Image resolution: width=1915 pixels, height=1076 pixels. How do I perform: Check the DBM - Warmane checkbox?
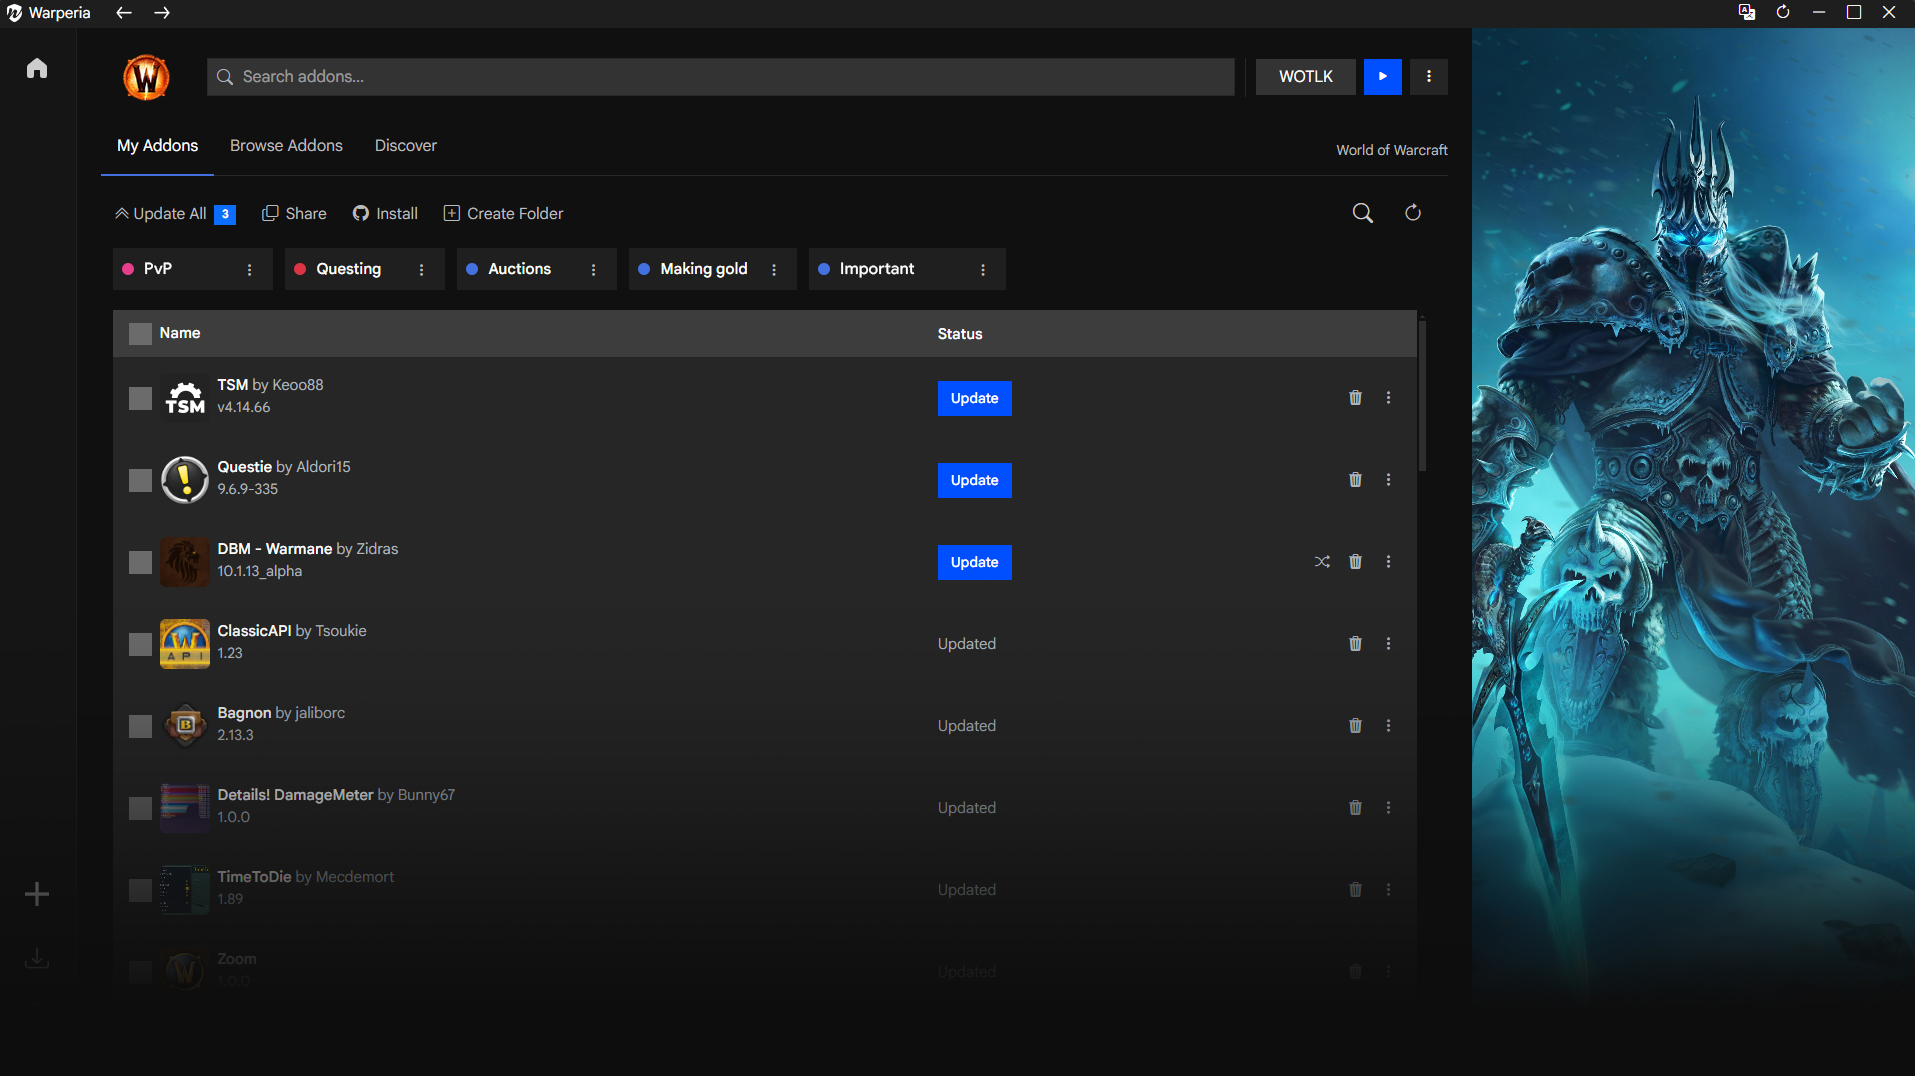(140, 563)
